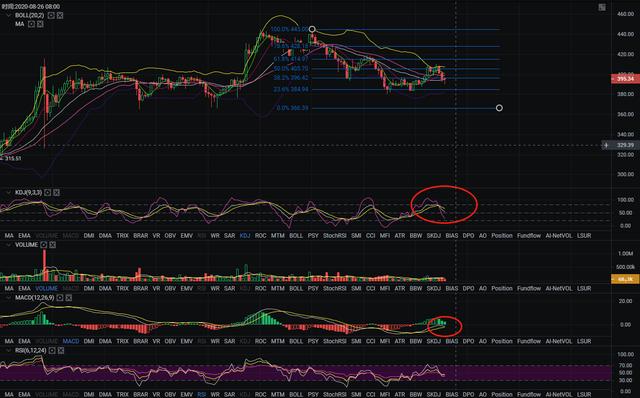The image size is (640, 398).
Task: Switch to StochRSI in the row beneath the KDJ chart
Action: (x=334, y=236)
